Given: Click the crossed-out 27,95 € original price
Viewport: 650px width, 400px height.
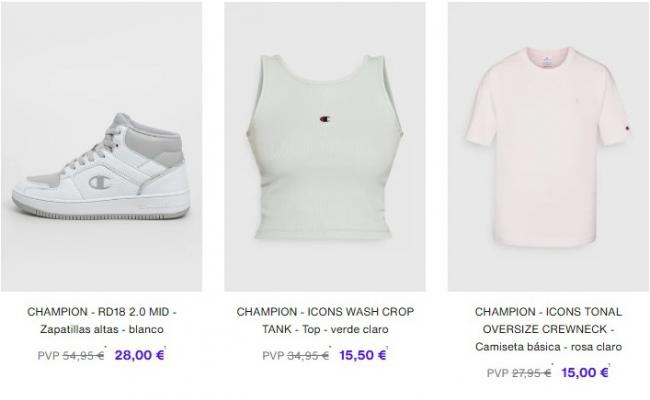Looking at the screenshot, I should click(531, 373).
